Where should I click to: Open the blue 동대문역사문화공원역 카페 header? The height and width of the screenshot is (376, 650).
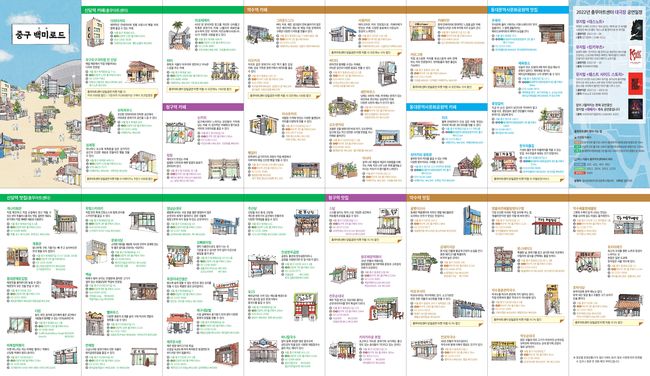coord(447,107)
